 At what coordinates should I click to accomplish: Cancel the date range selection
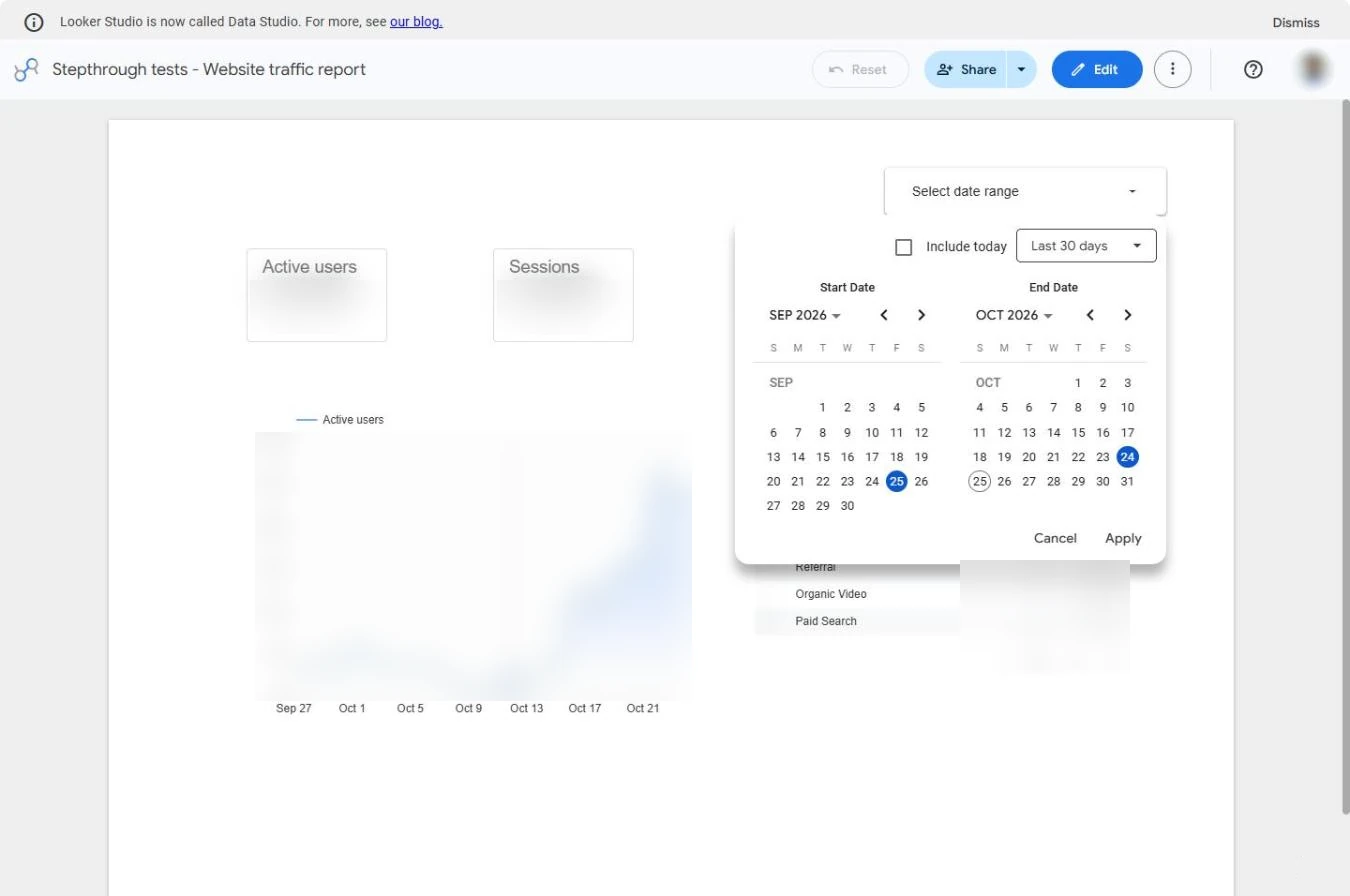coord(1055,538)
